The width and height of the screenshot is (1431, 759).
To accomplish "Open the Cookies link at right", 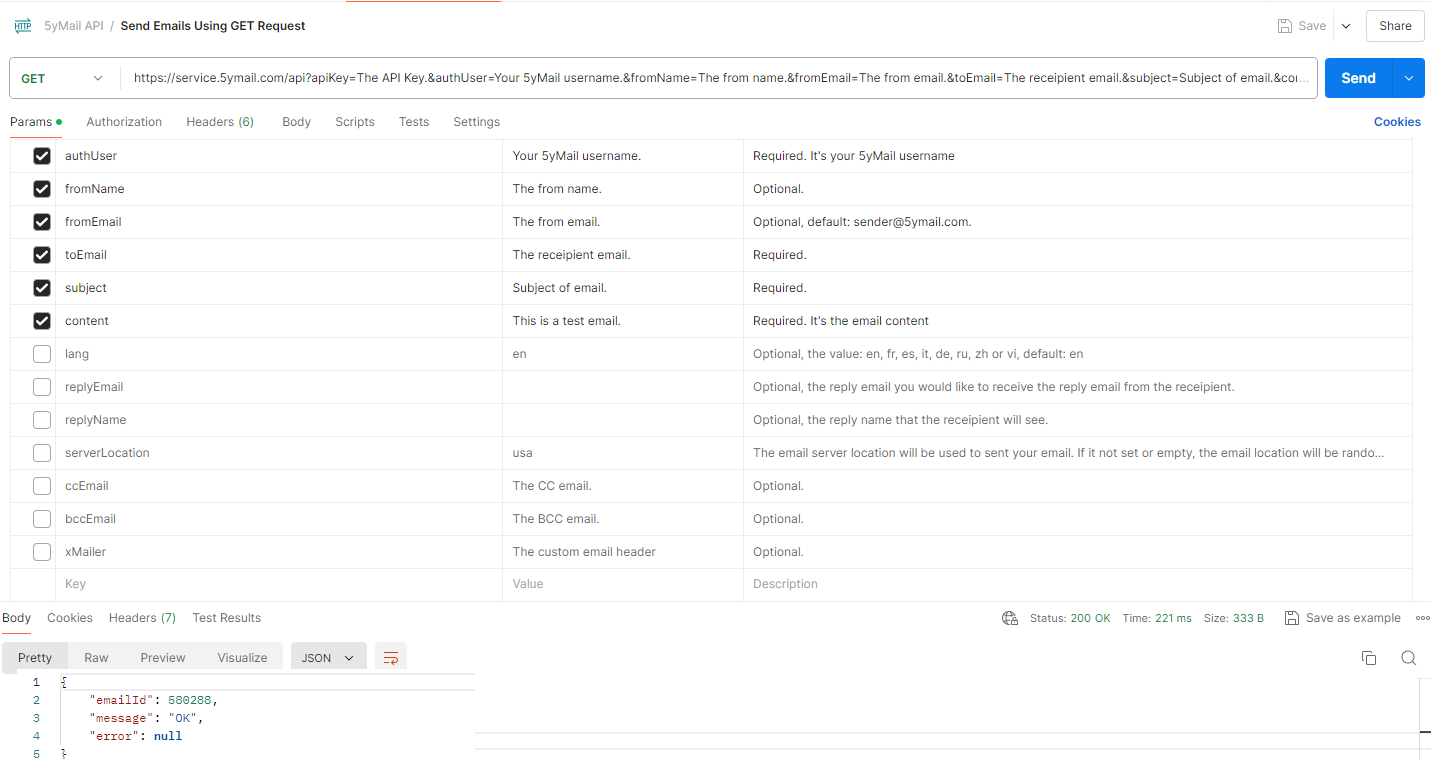I will (x=1397, y=122).
